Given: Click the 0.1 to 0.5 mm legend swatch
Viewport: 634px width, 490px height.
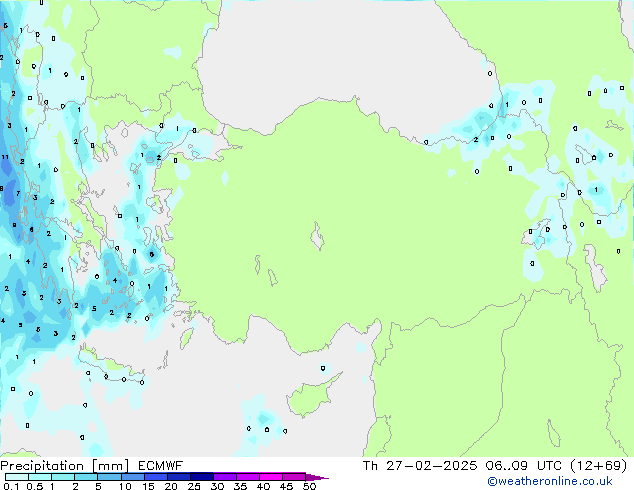Looking at the screenshot, I should click(17, 477).
